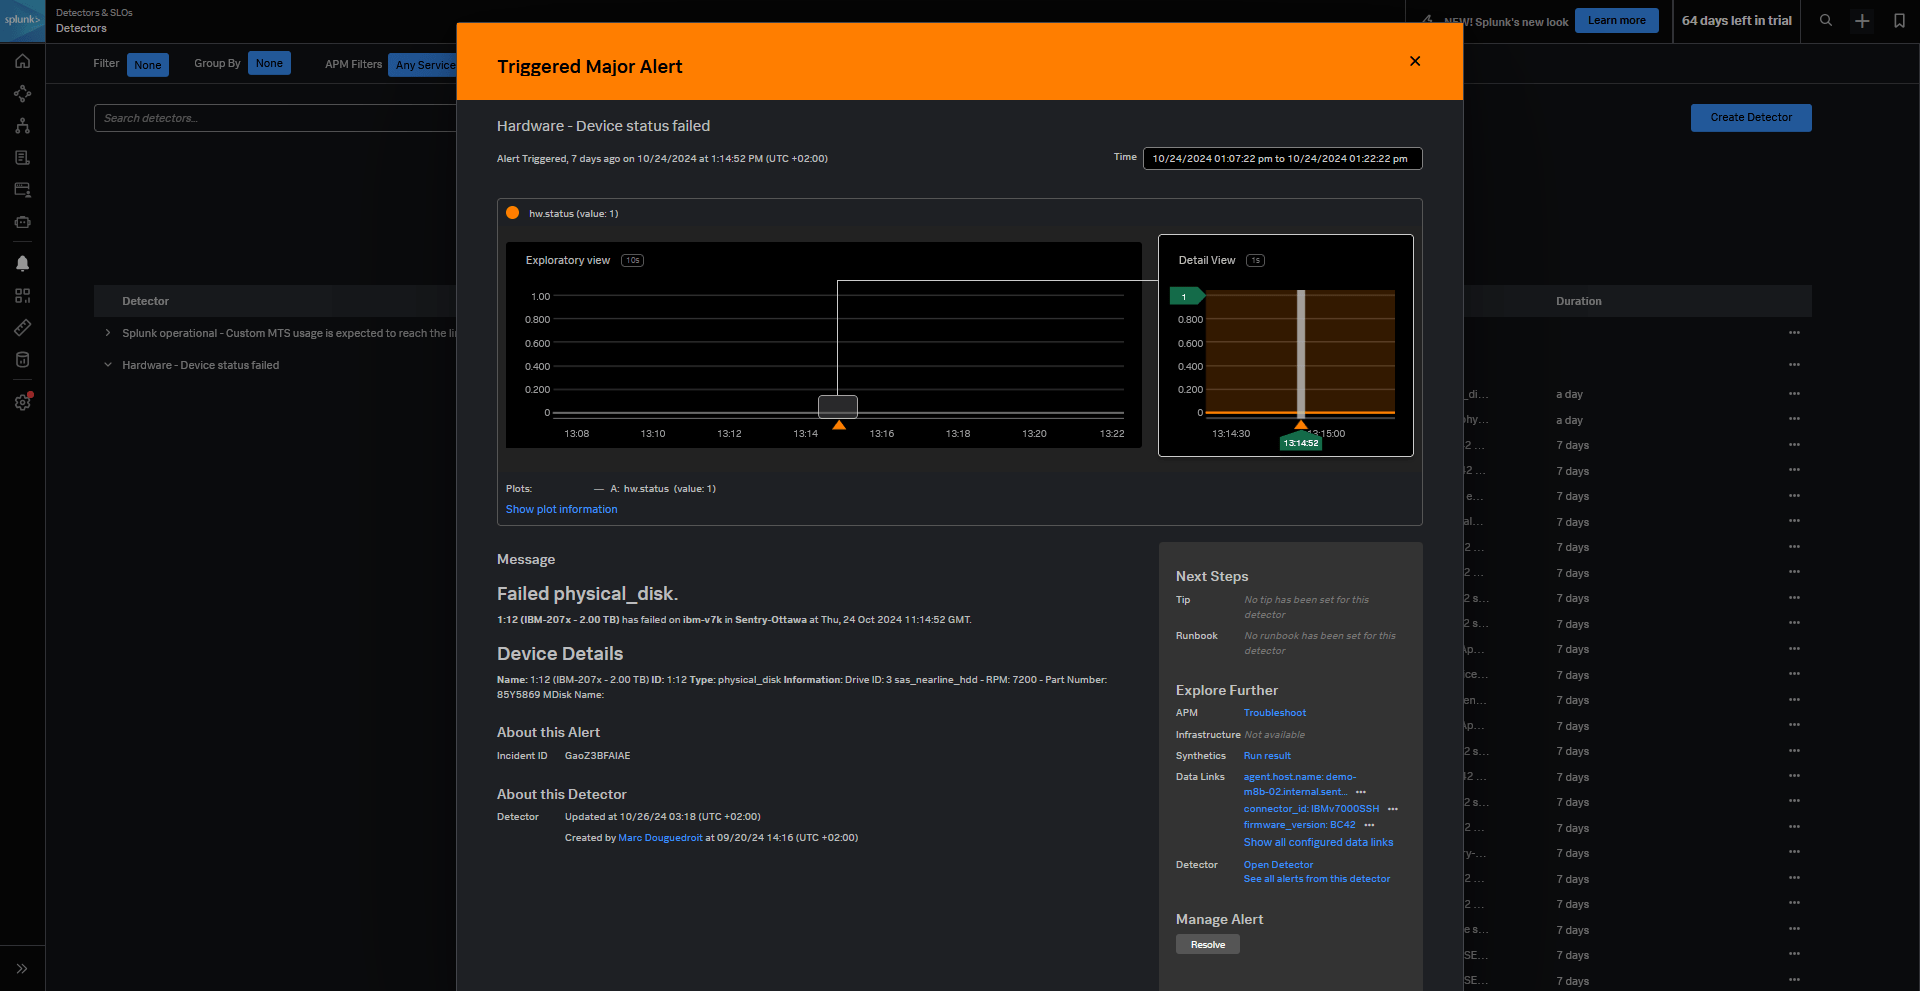Open Marc Douguedroit creator link
This screenshot has width=1920, height=991.
tap(660, 838)
